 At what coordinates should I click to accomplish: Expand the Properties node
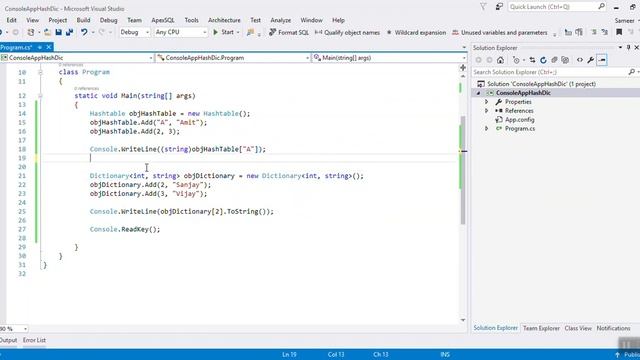tap(487, 102)
